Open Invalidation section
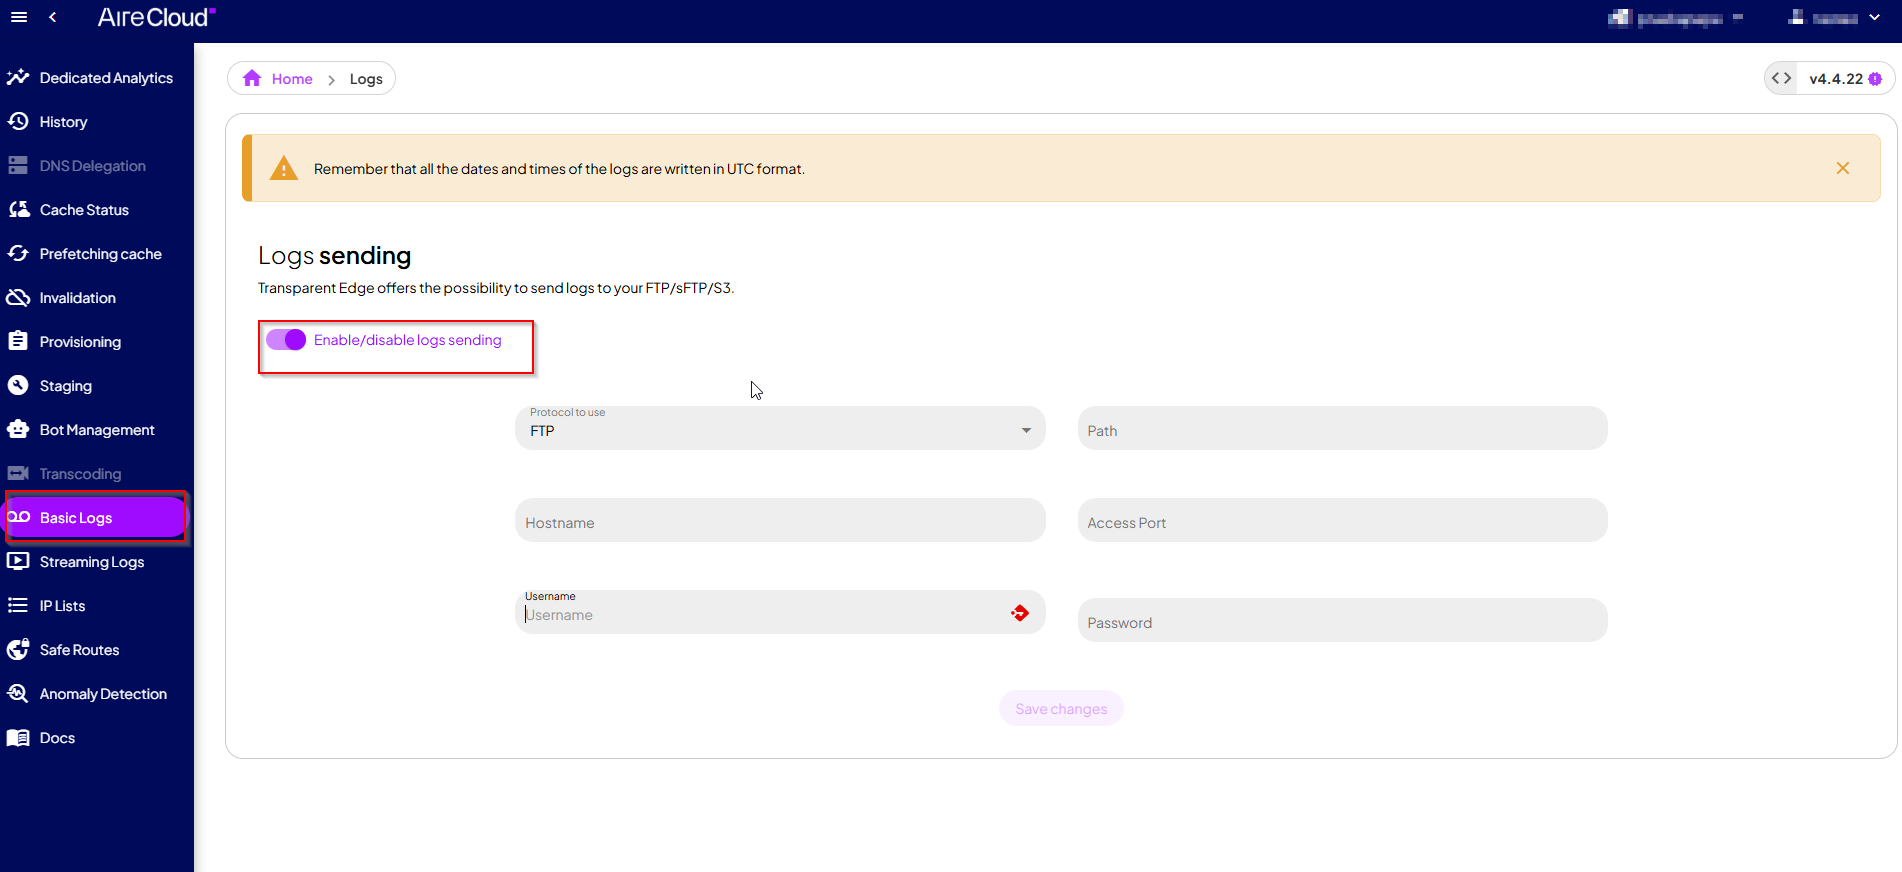 [x=97, y=297]
